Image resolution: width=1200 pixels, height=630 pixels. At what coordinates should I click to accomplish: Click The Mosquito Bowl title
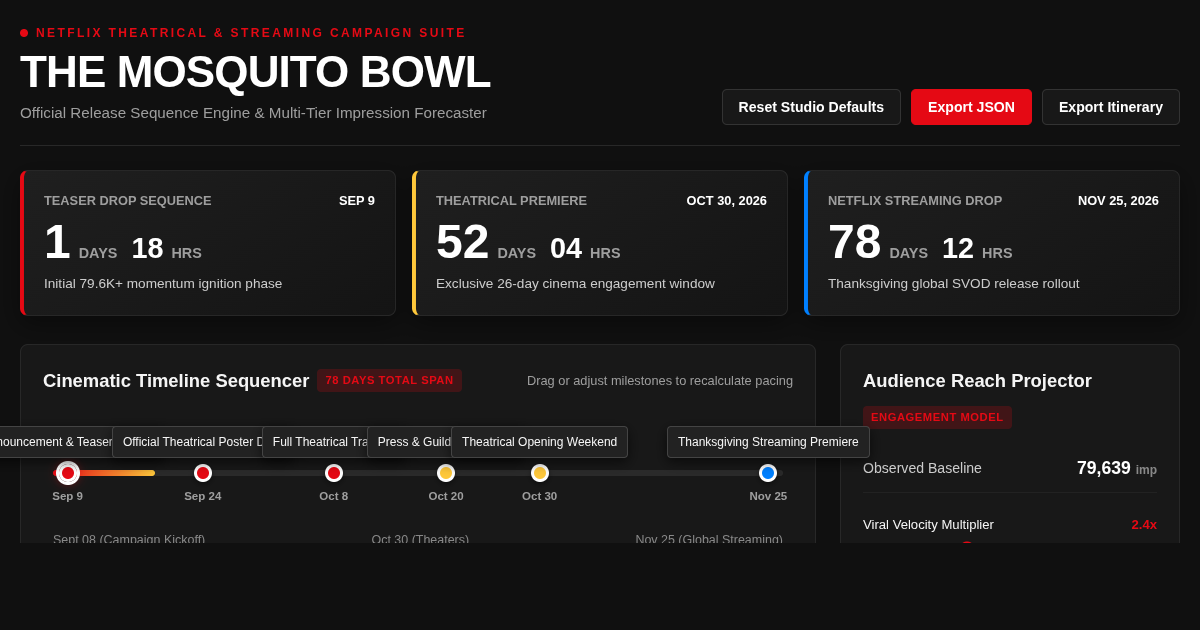click(x=255, y=72)
